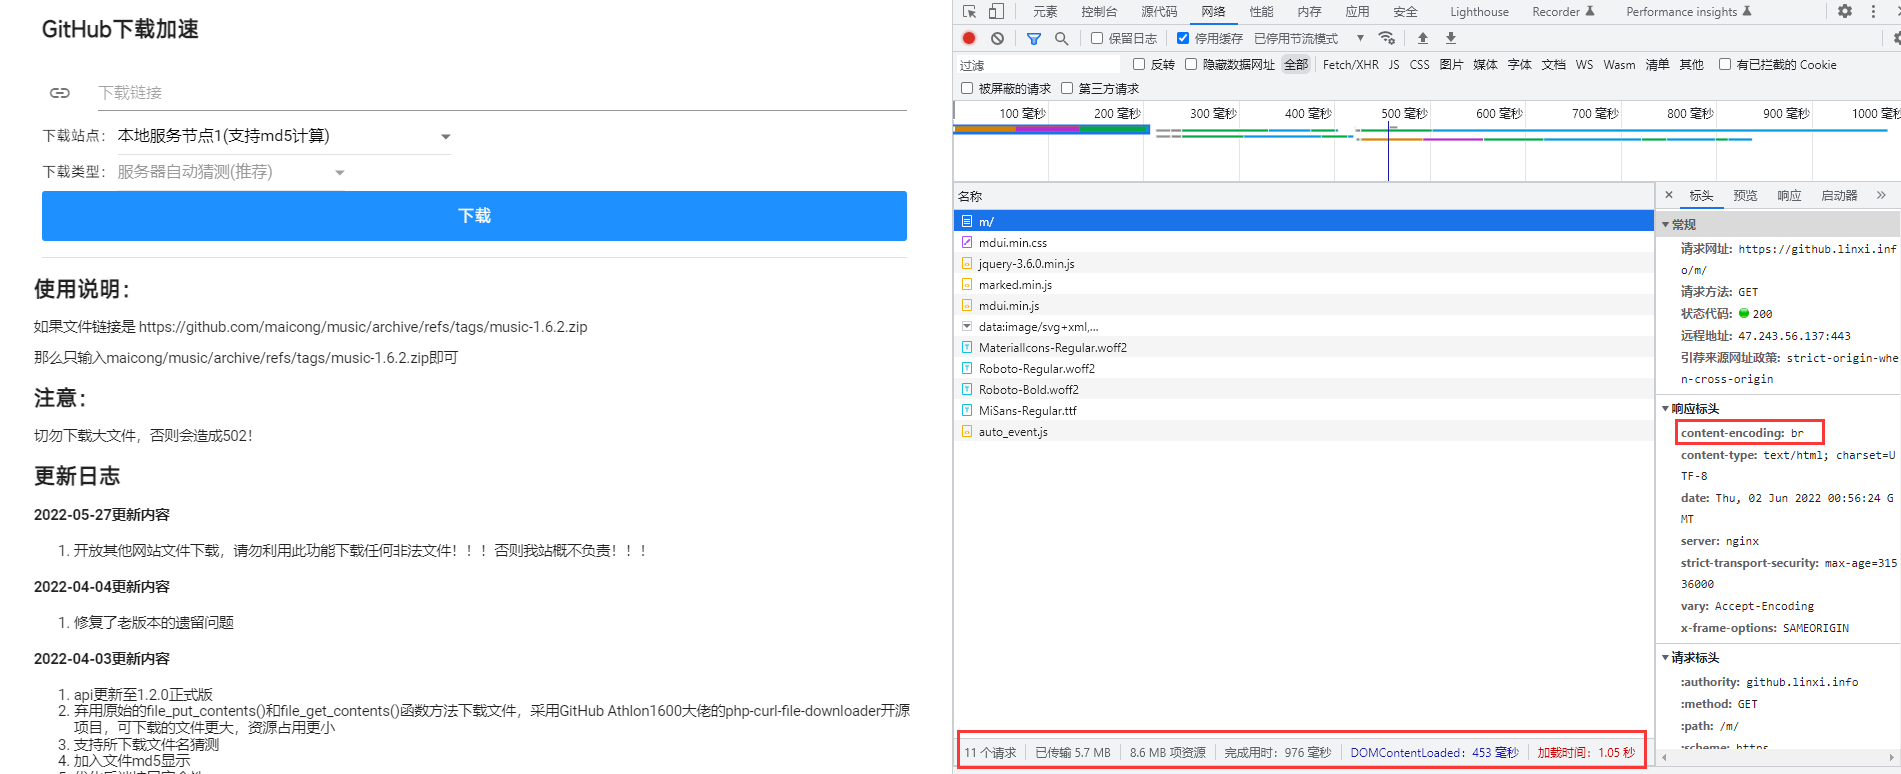Open throttling mode dropdown
Viewport: 1901px width, 774px height.
click(x=1309, y=38)
